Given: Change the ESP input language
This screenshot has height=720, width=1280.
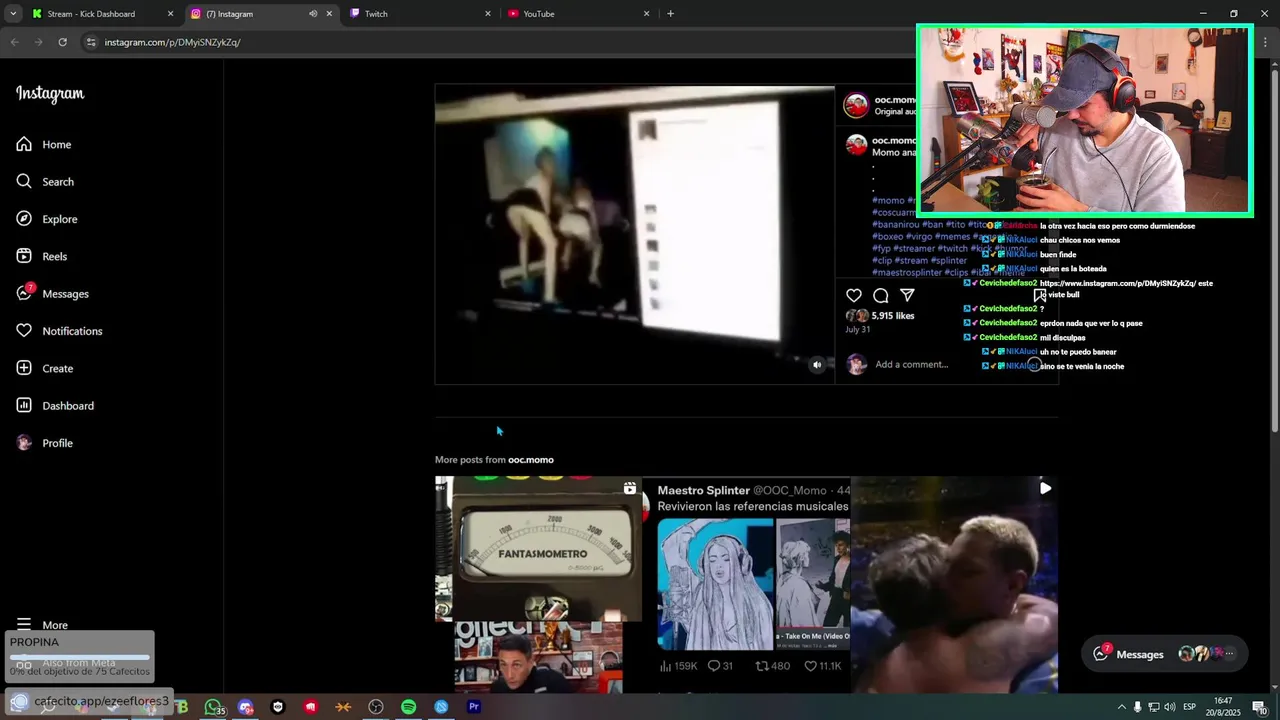Looking at the screenshot, I should pos(1190,707).
